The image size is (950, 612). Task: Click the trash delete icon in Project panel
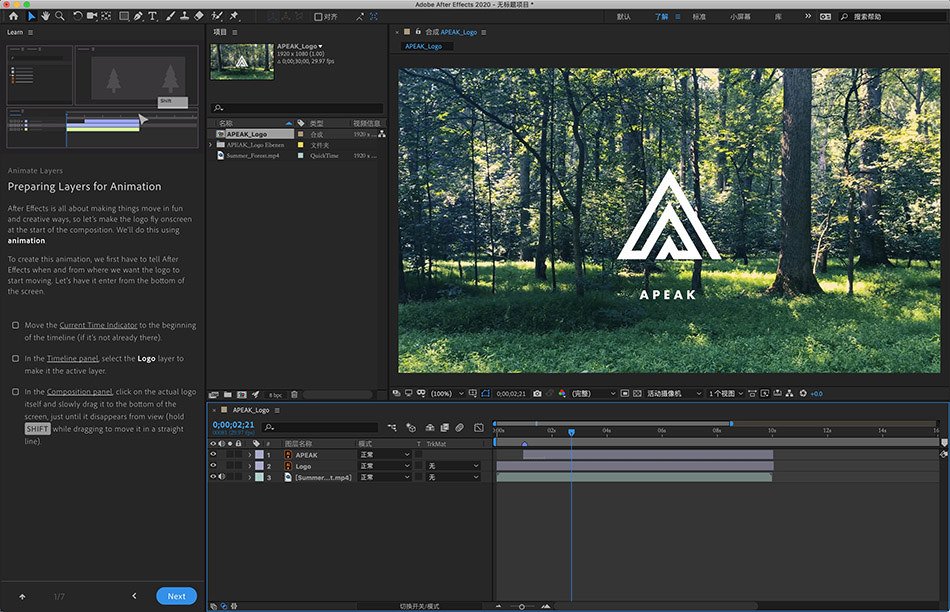click(294, 394)
